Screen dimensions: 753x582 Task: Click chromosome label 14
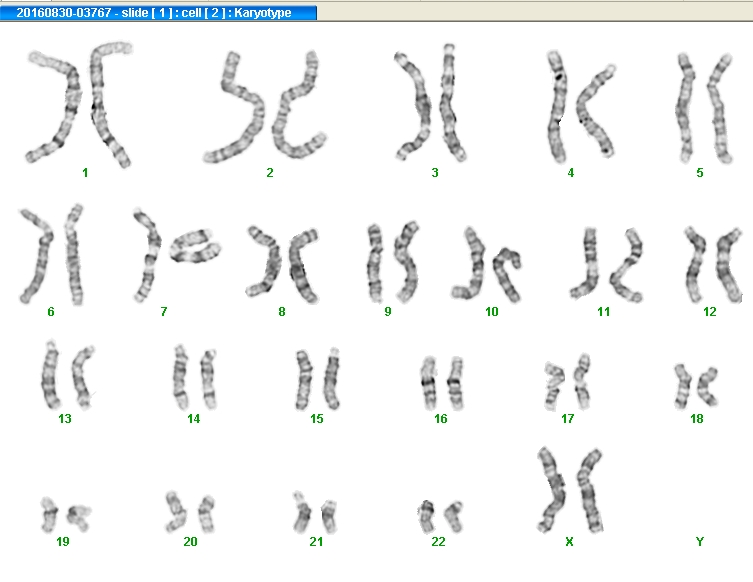coord(194,419)
